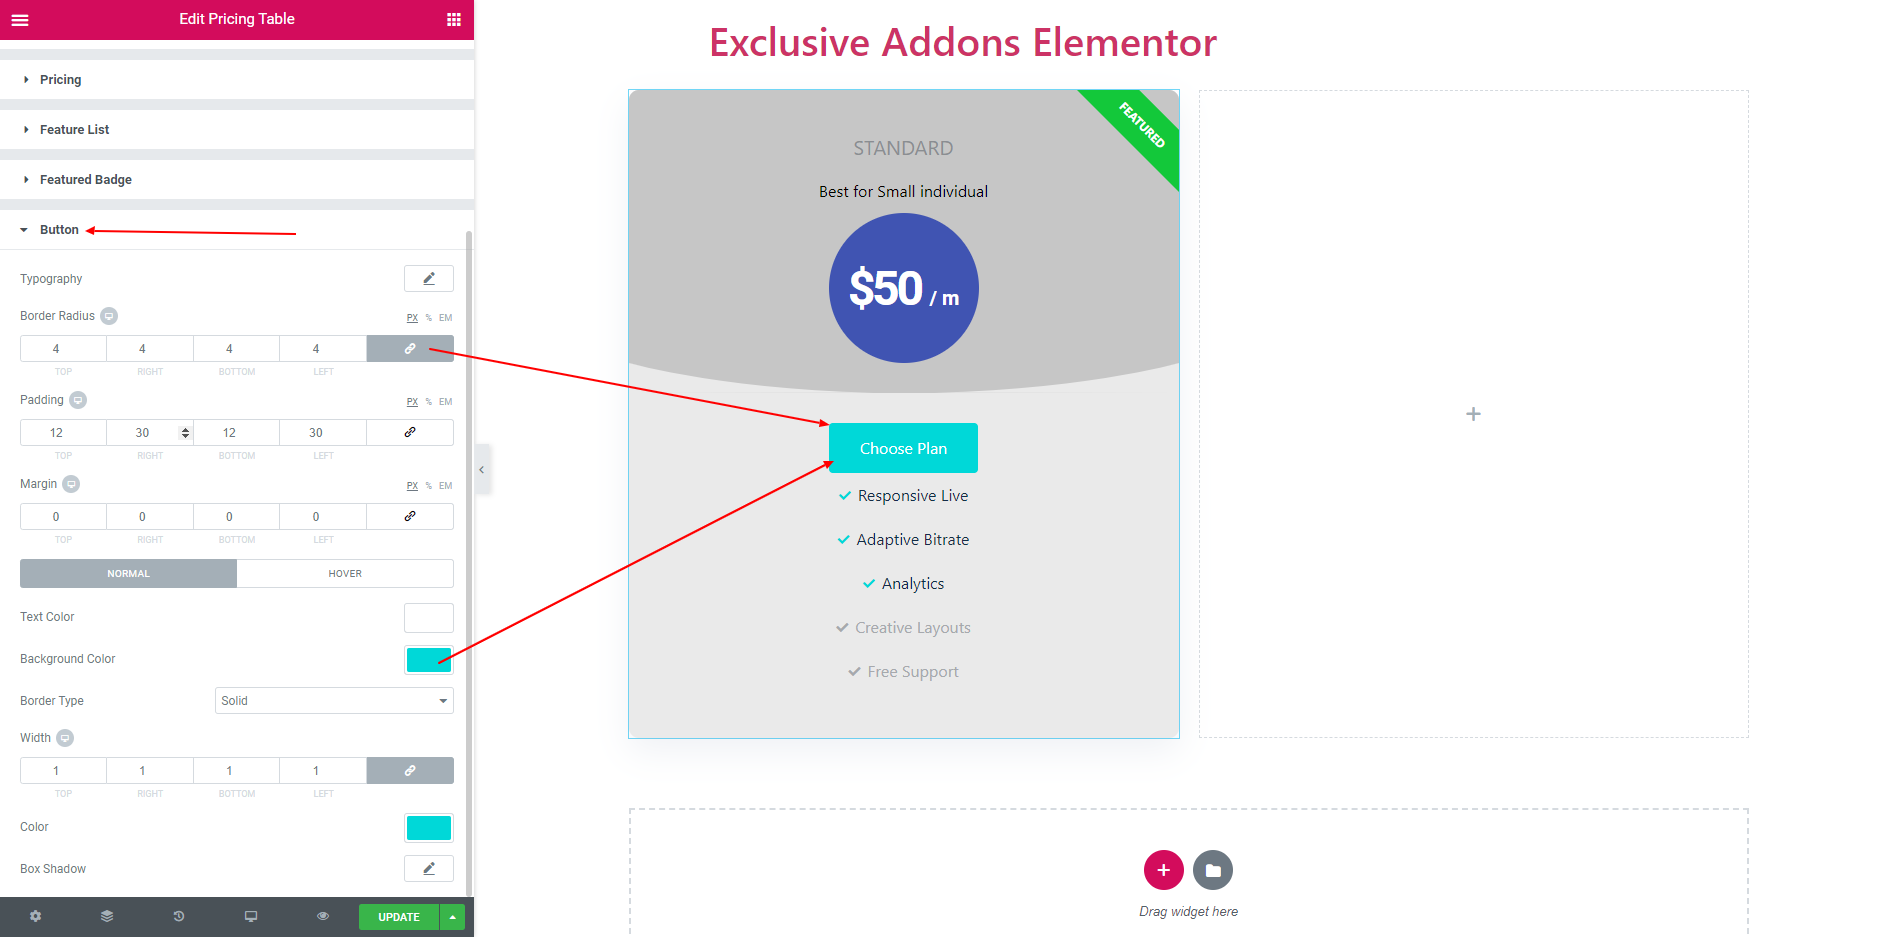1903x937 pixels.
Task: Open the Navigator layers icon
Action: [x=107, y=916]
